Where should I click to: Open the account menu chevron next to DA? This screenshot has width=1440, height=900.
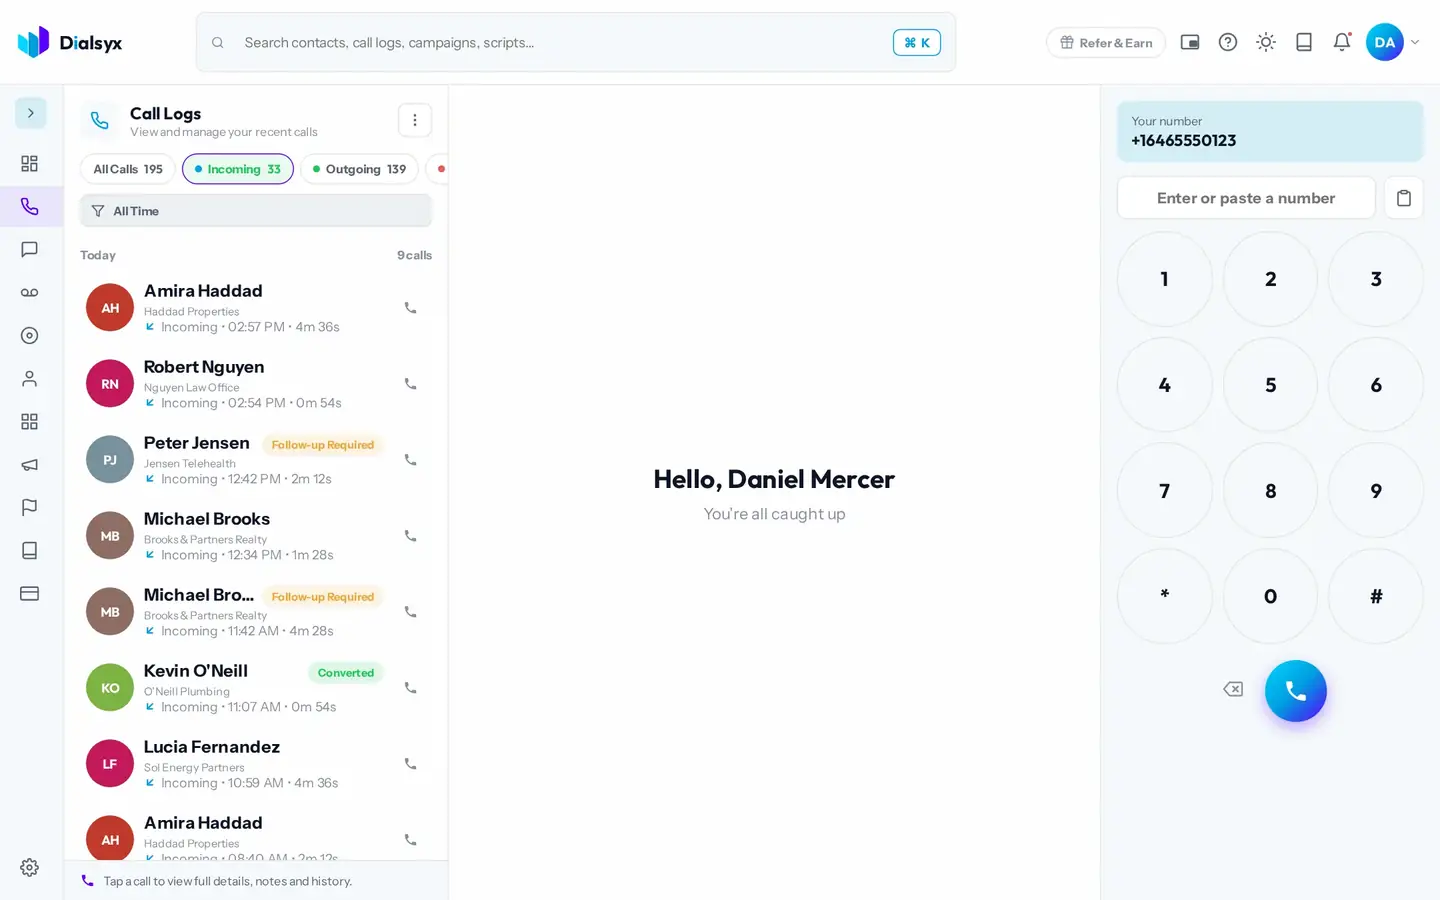tap(1414, 42)
